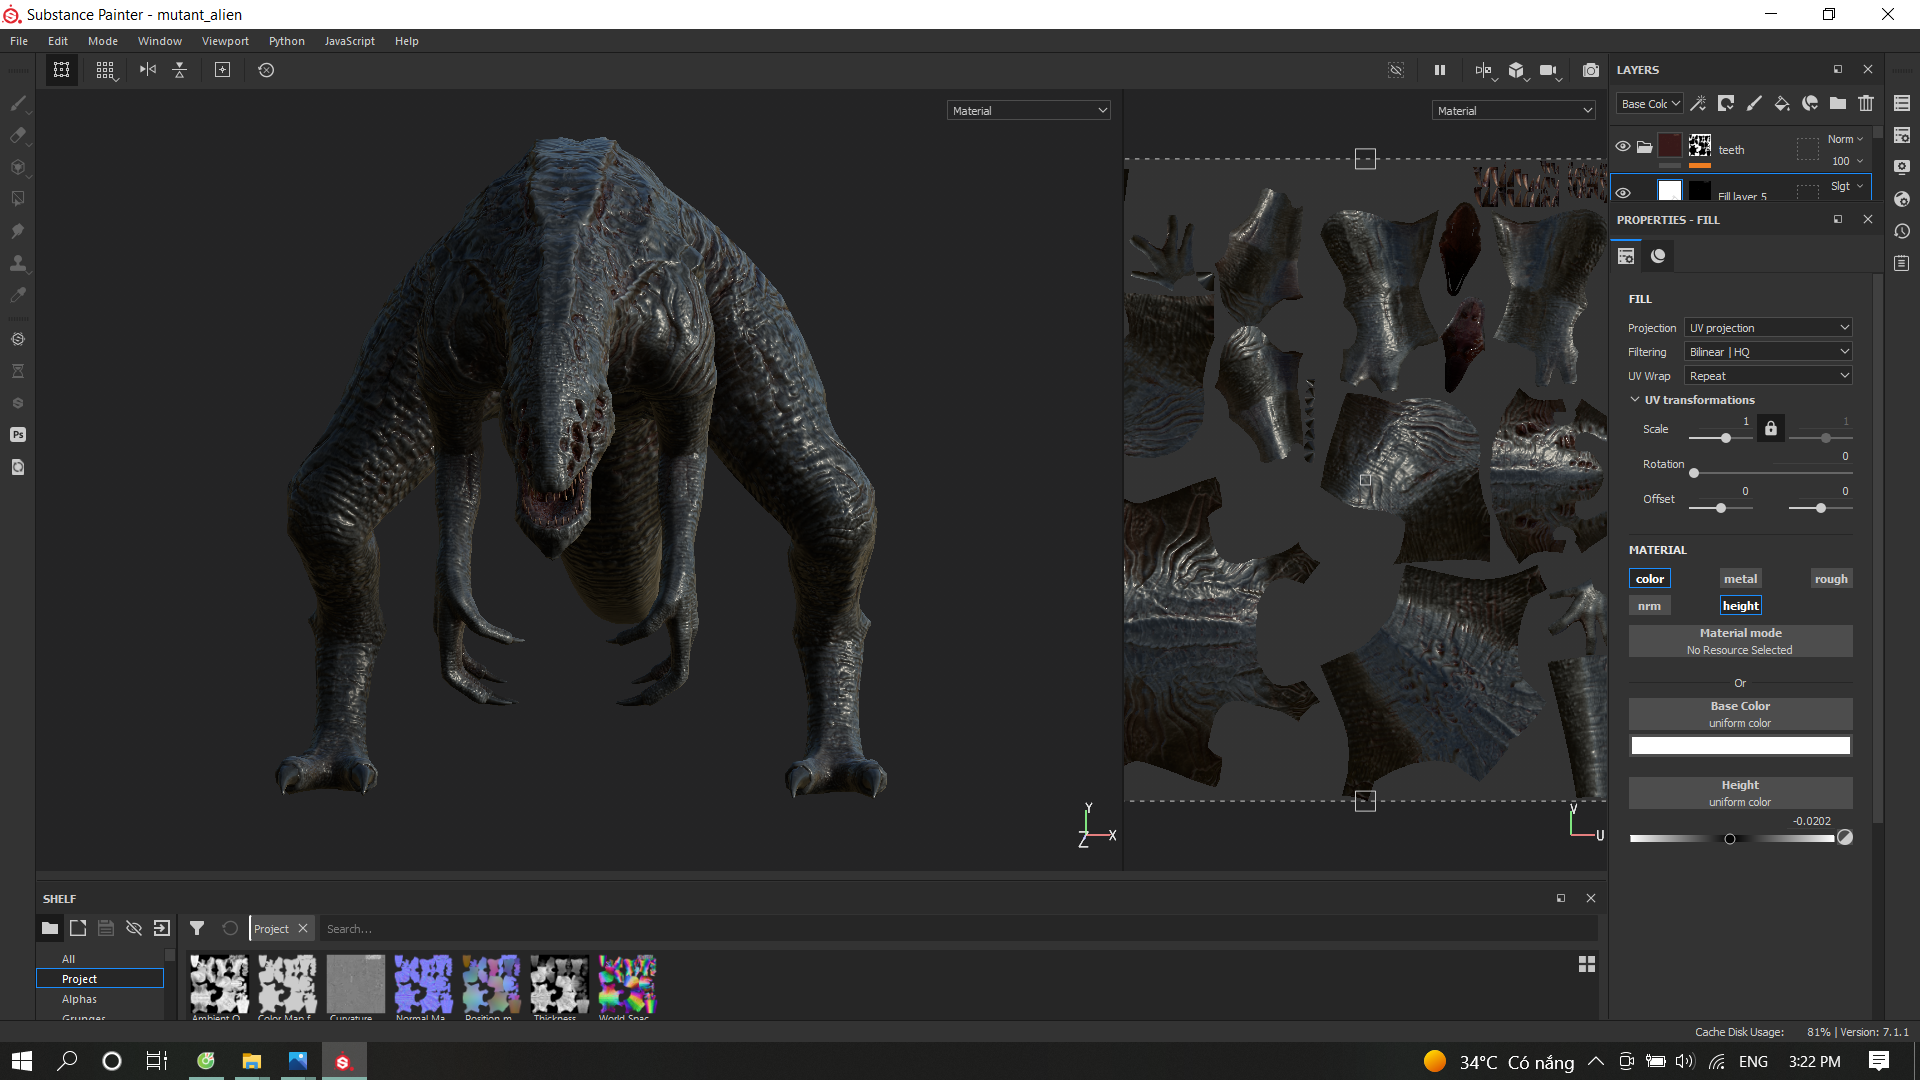This screenshot has width=1920, height=1080.
Task: Hide the teeth layer with eye icon
Action: (x=1623, y=147)
